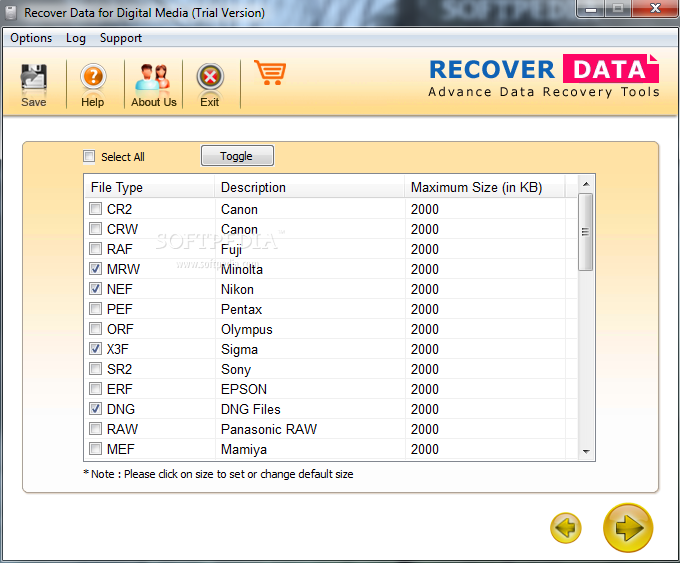
Task: Enable the Select All checkbox
Action: tap(89, 156)
